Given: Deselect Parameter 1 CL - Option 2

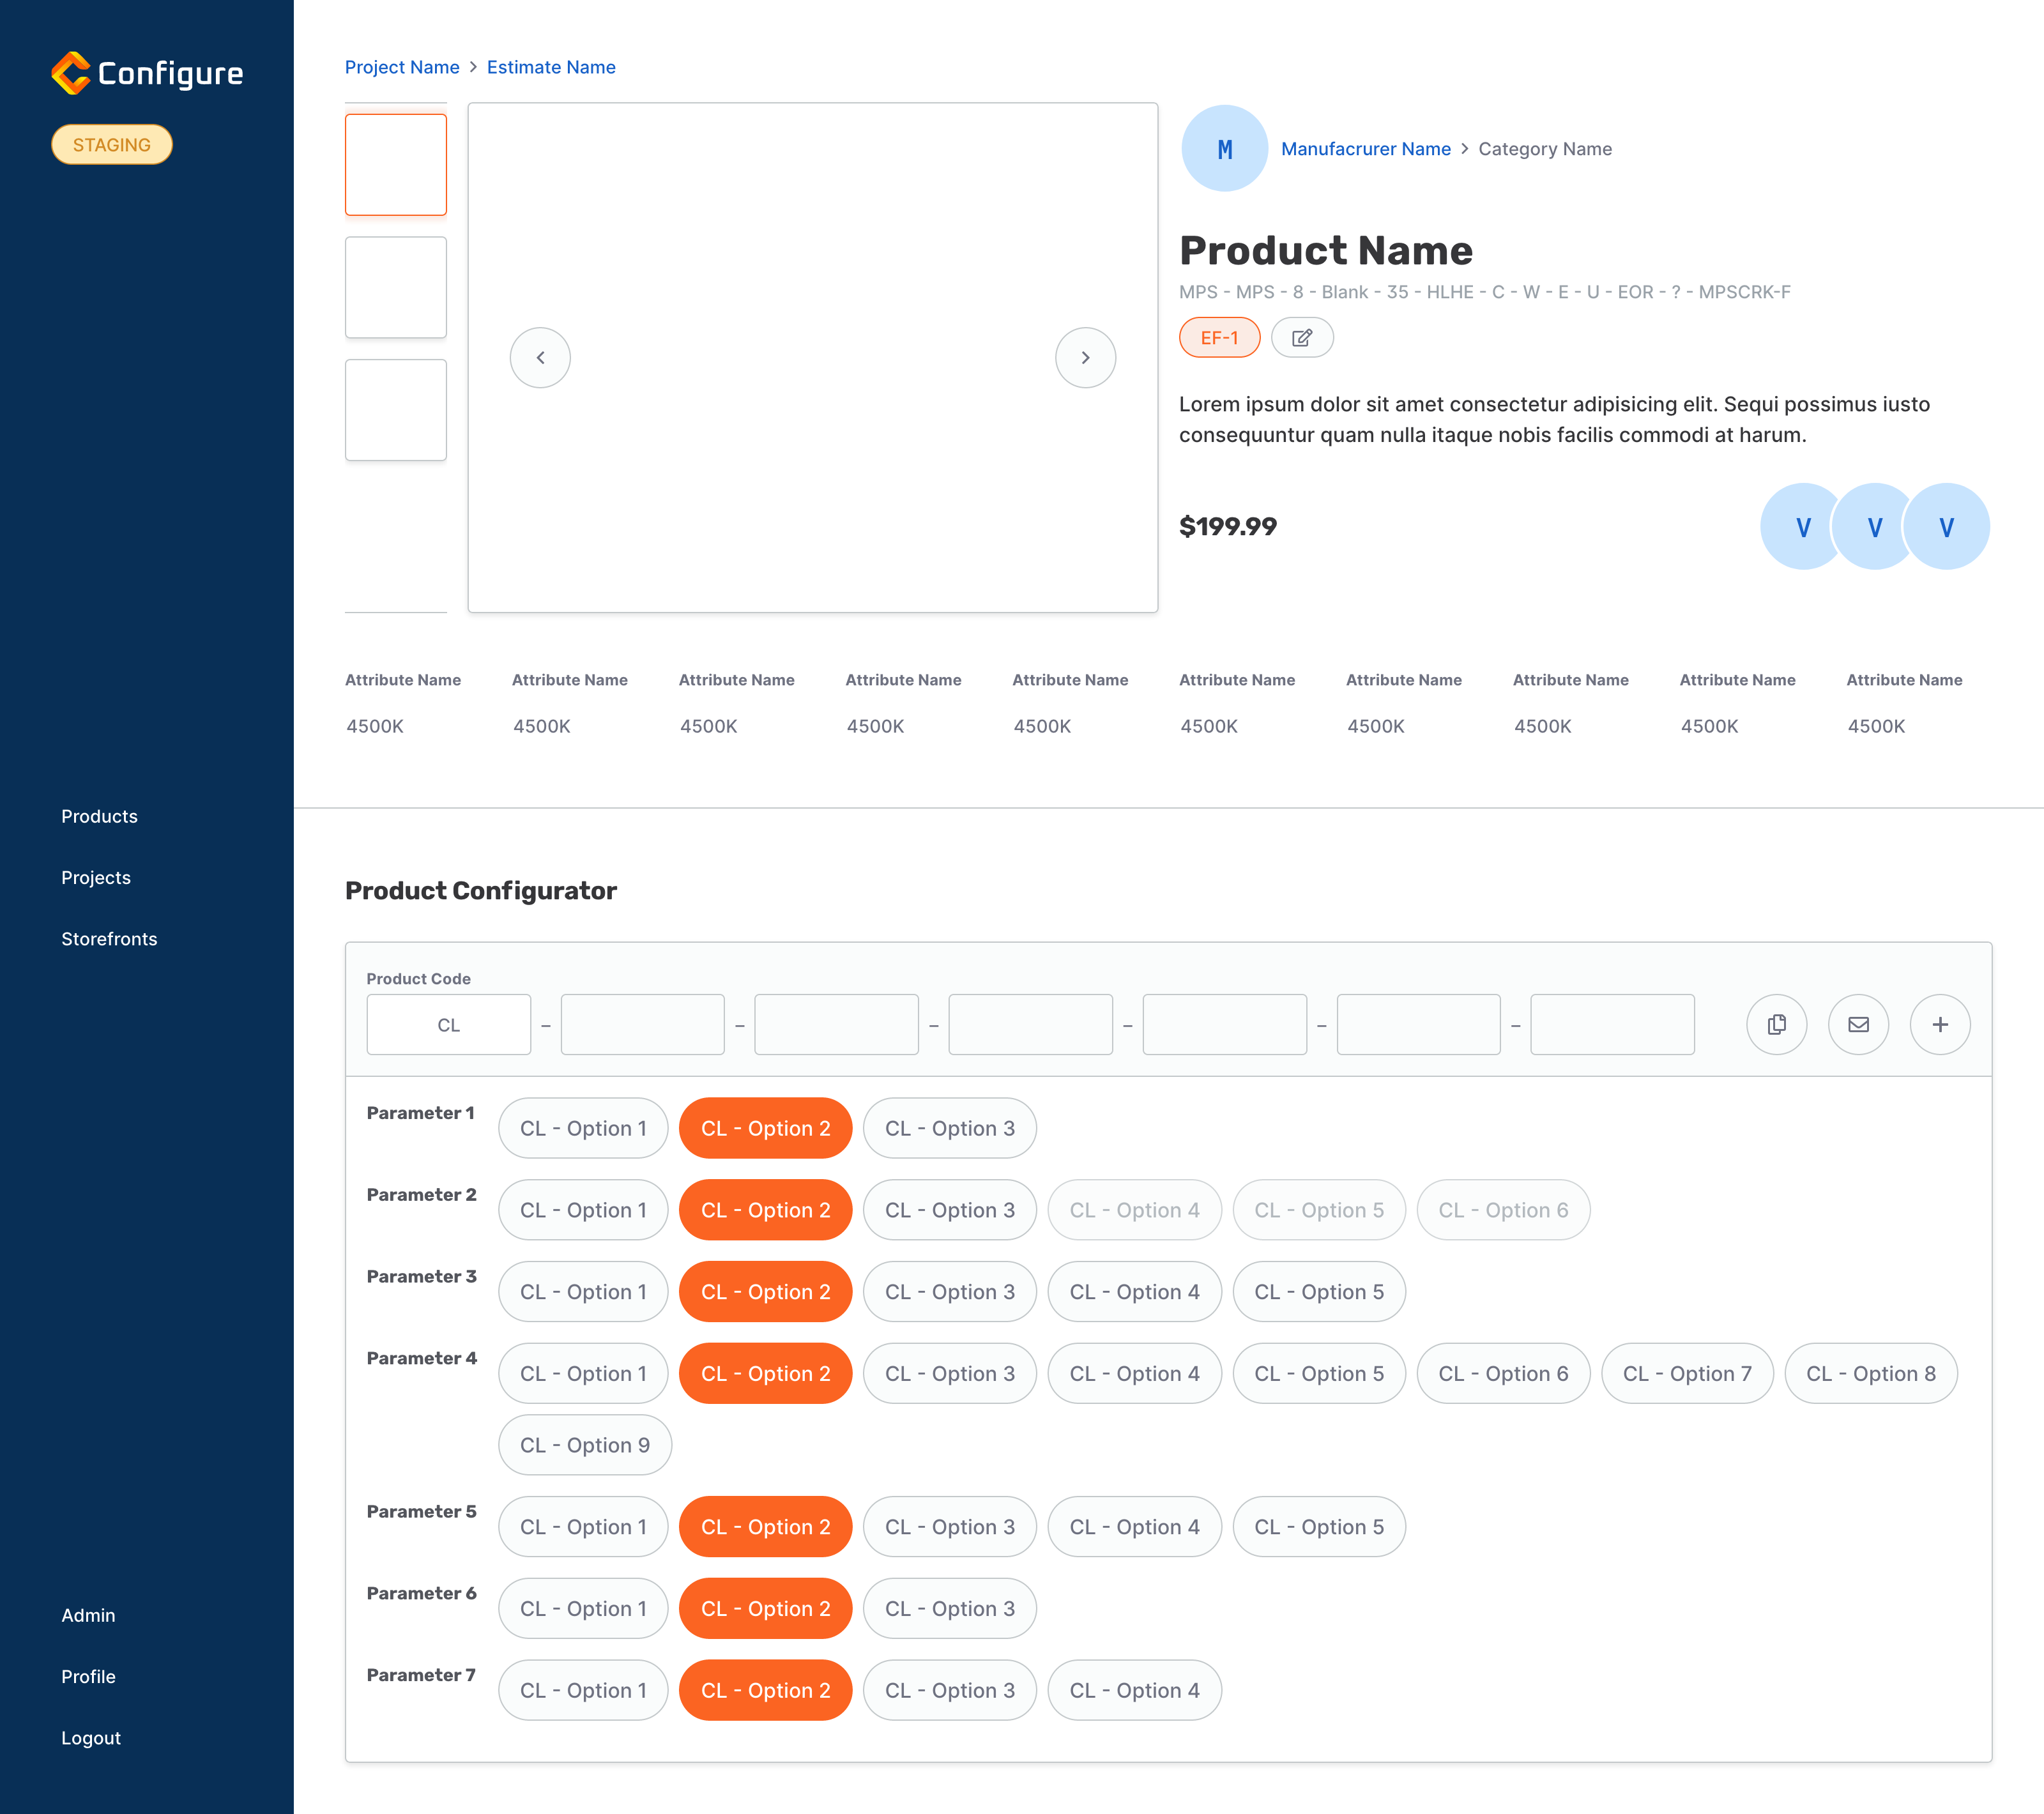Looking at the screenshot, I should [x=765, y=1128].
